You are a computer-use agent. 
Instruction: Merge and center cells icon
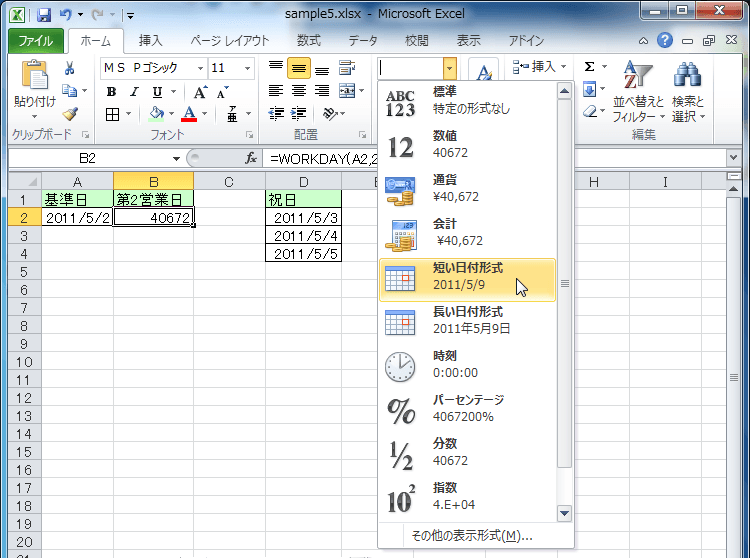click(x=347, y=91)
